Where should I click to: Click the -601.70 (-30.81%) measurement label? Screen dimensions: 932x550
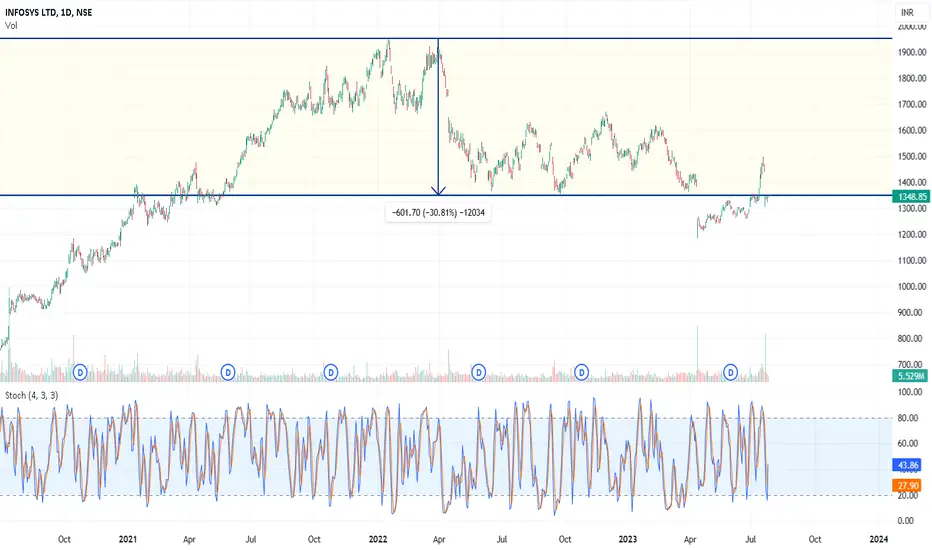tap(438, 212)
